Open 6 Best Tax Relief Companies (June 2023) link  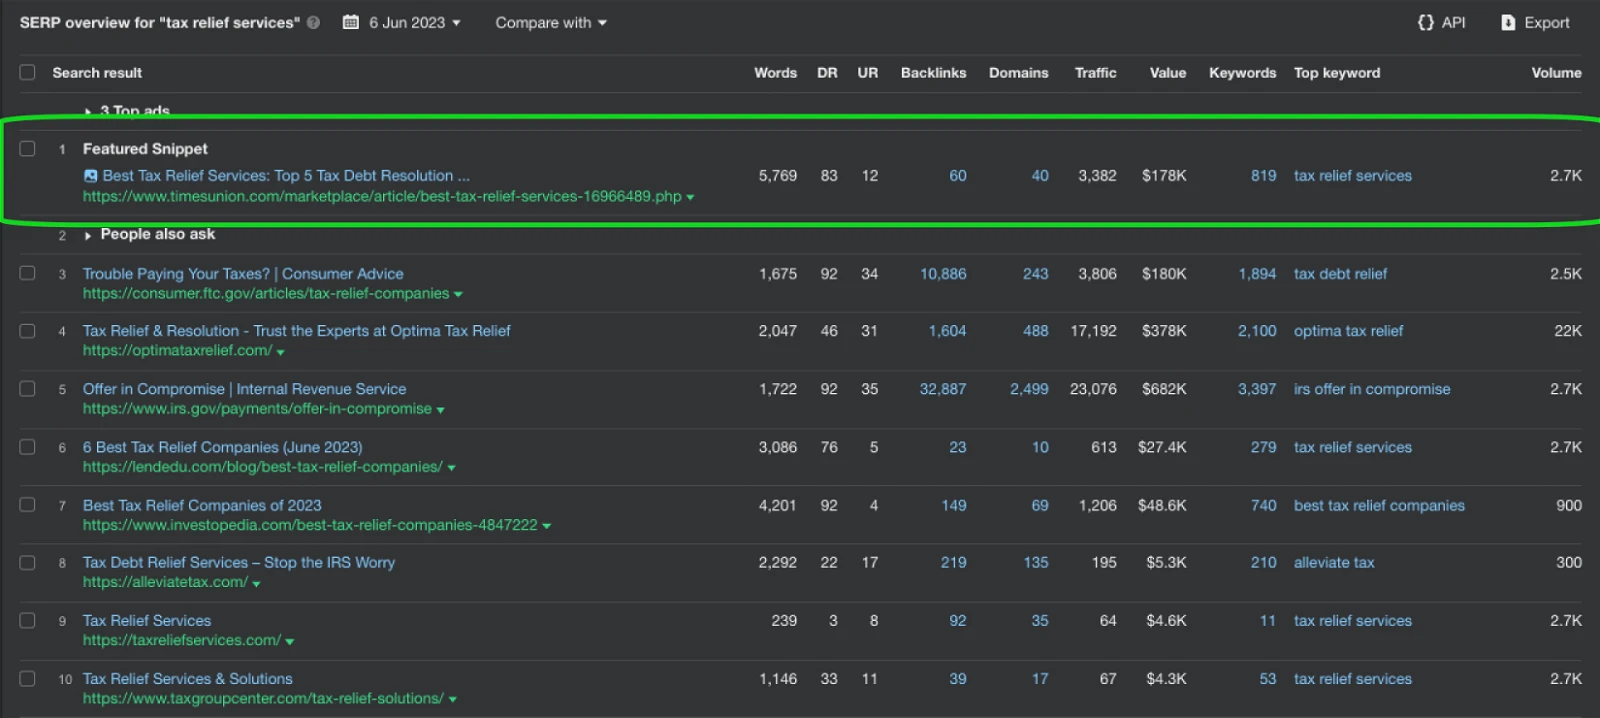tap(222, 447)
